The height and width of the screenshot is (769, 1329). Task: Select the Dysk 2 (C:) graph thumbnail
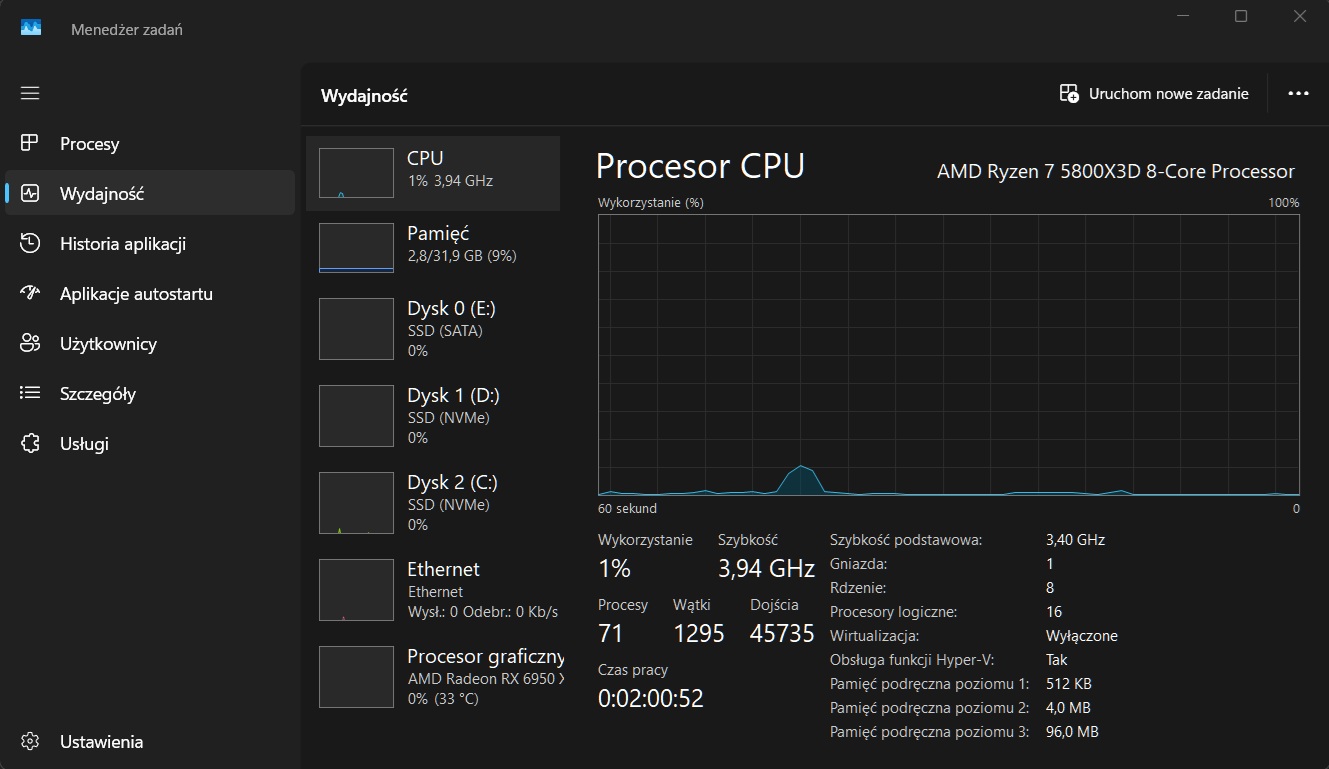pos(356,503)
